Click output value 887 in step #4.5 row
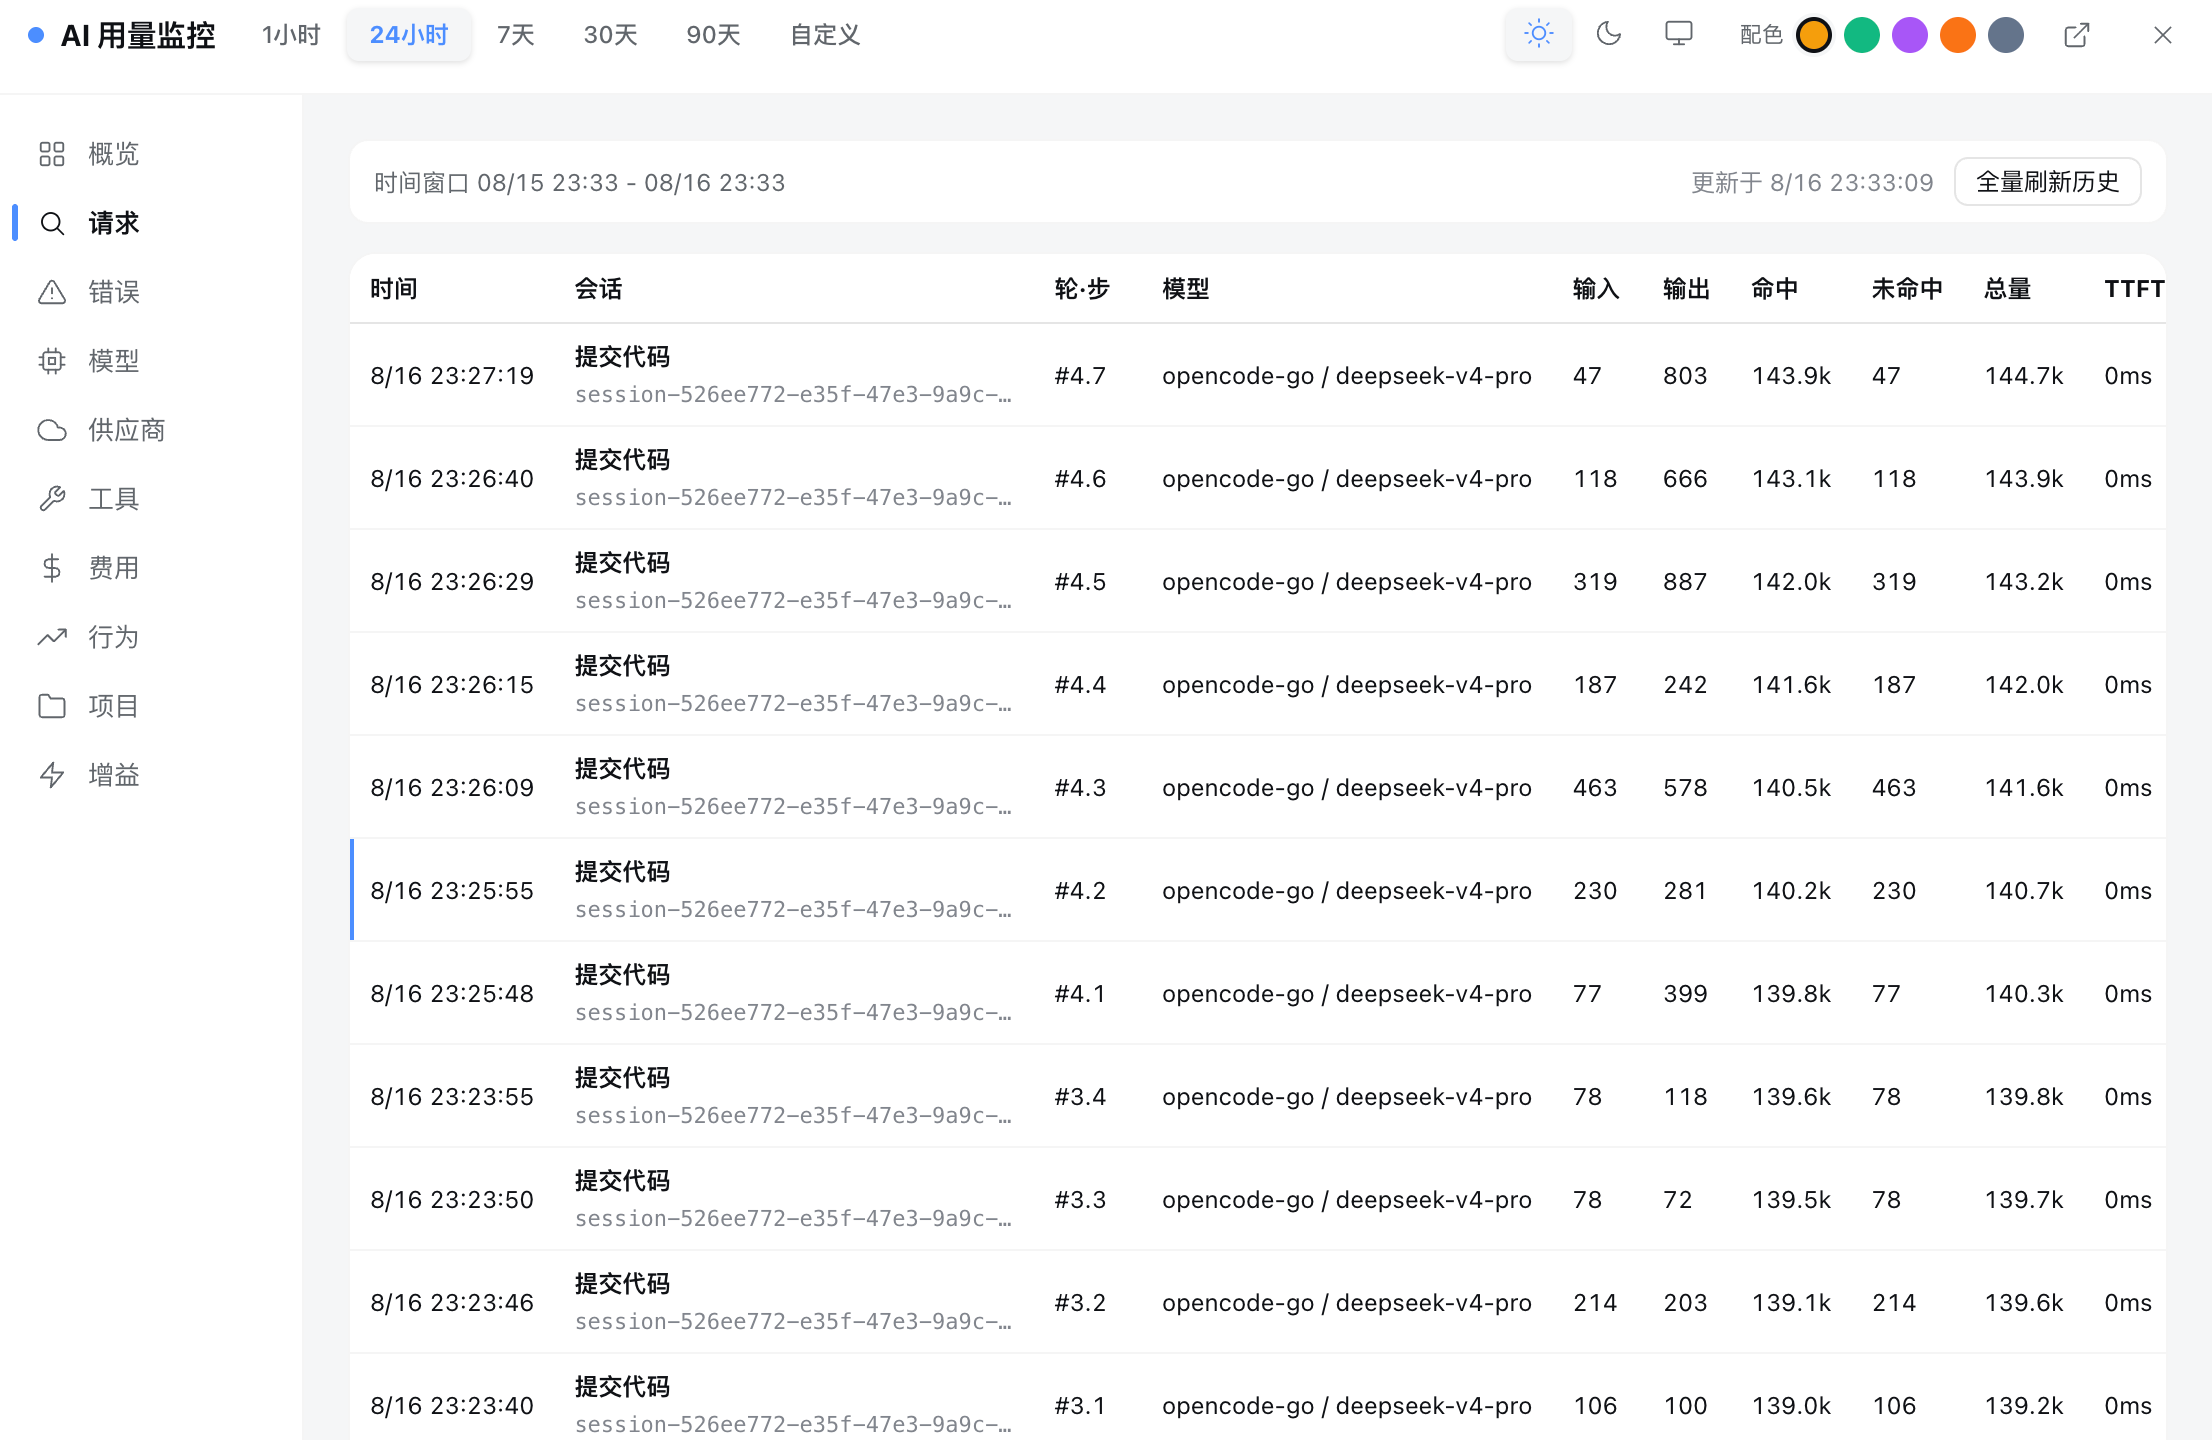This screenshot has width=2212, height=1440. 1685,582
